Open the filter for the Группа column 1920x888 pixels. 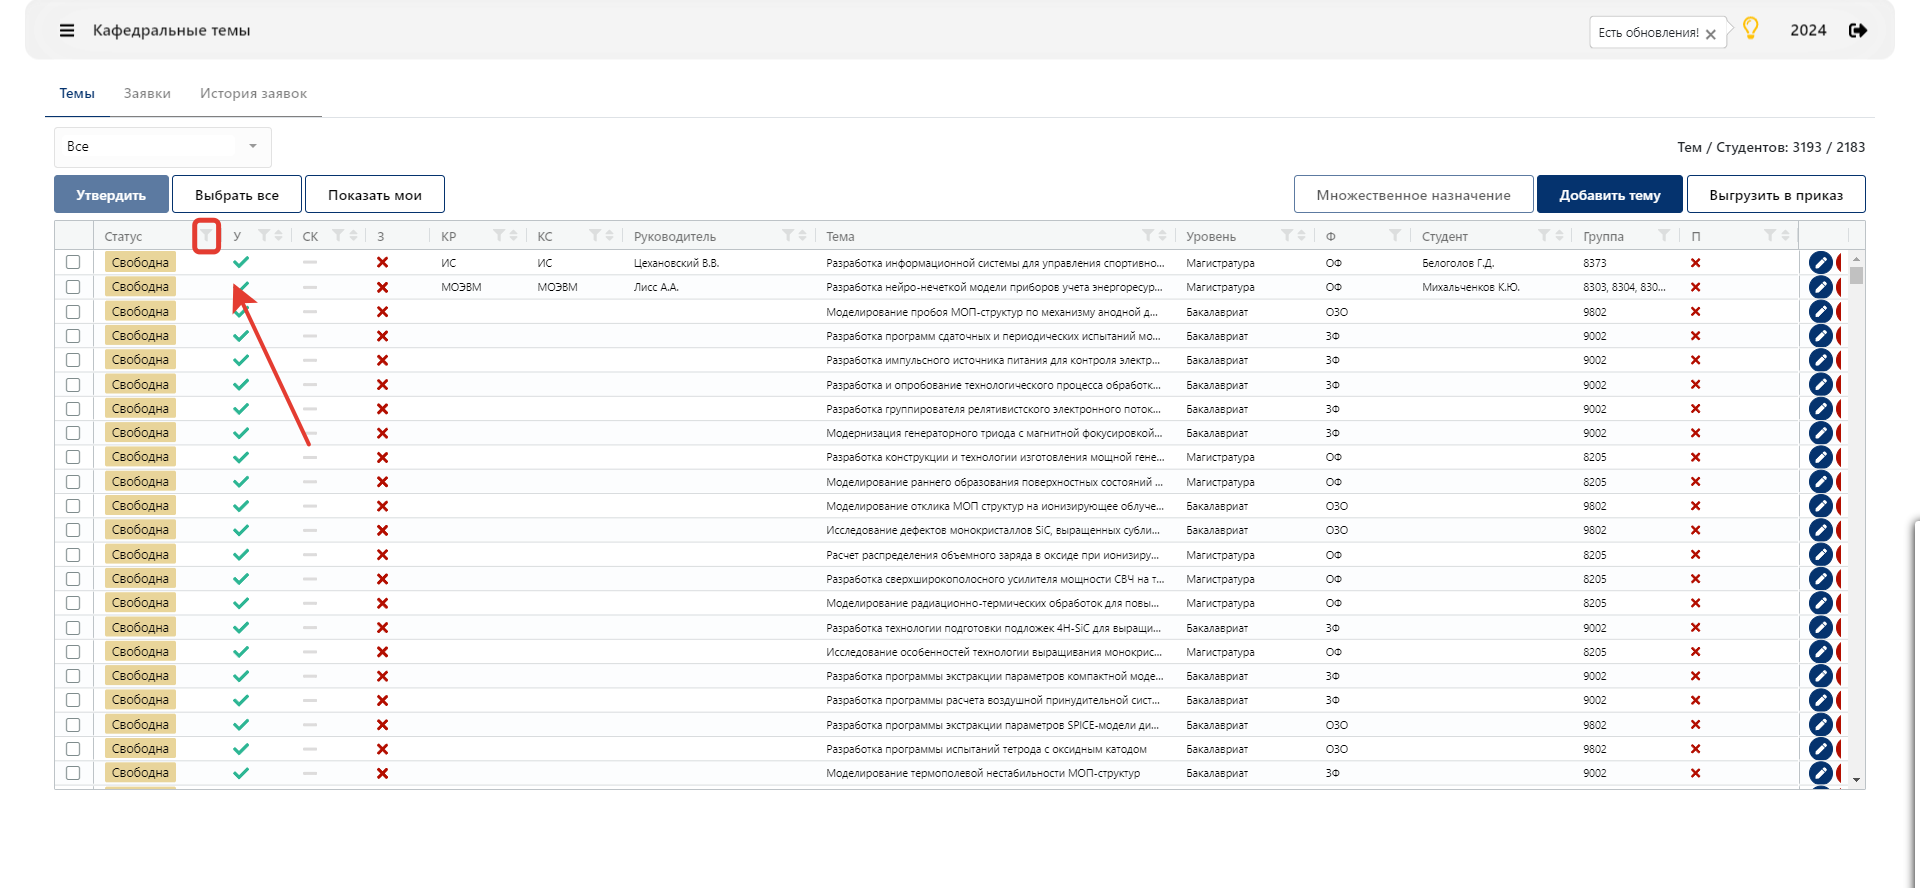pyautogui.click(x=1664, y=236)
